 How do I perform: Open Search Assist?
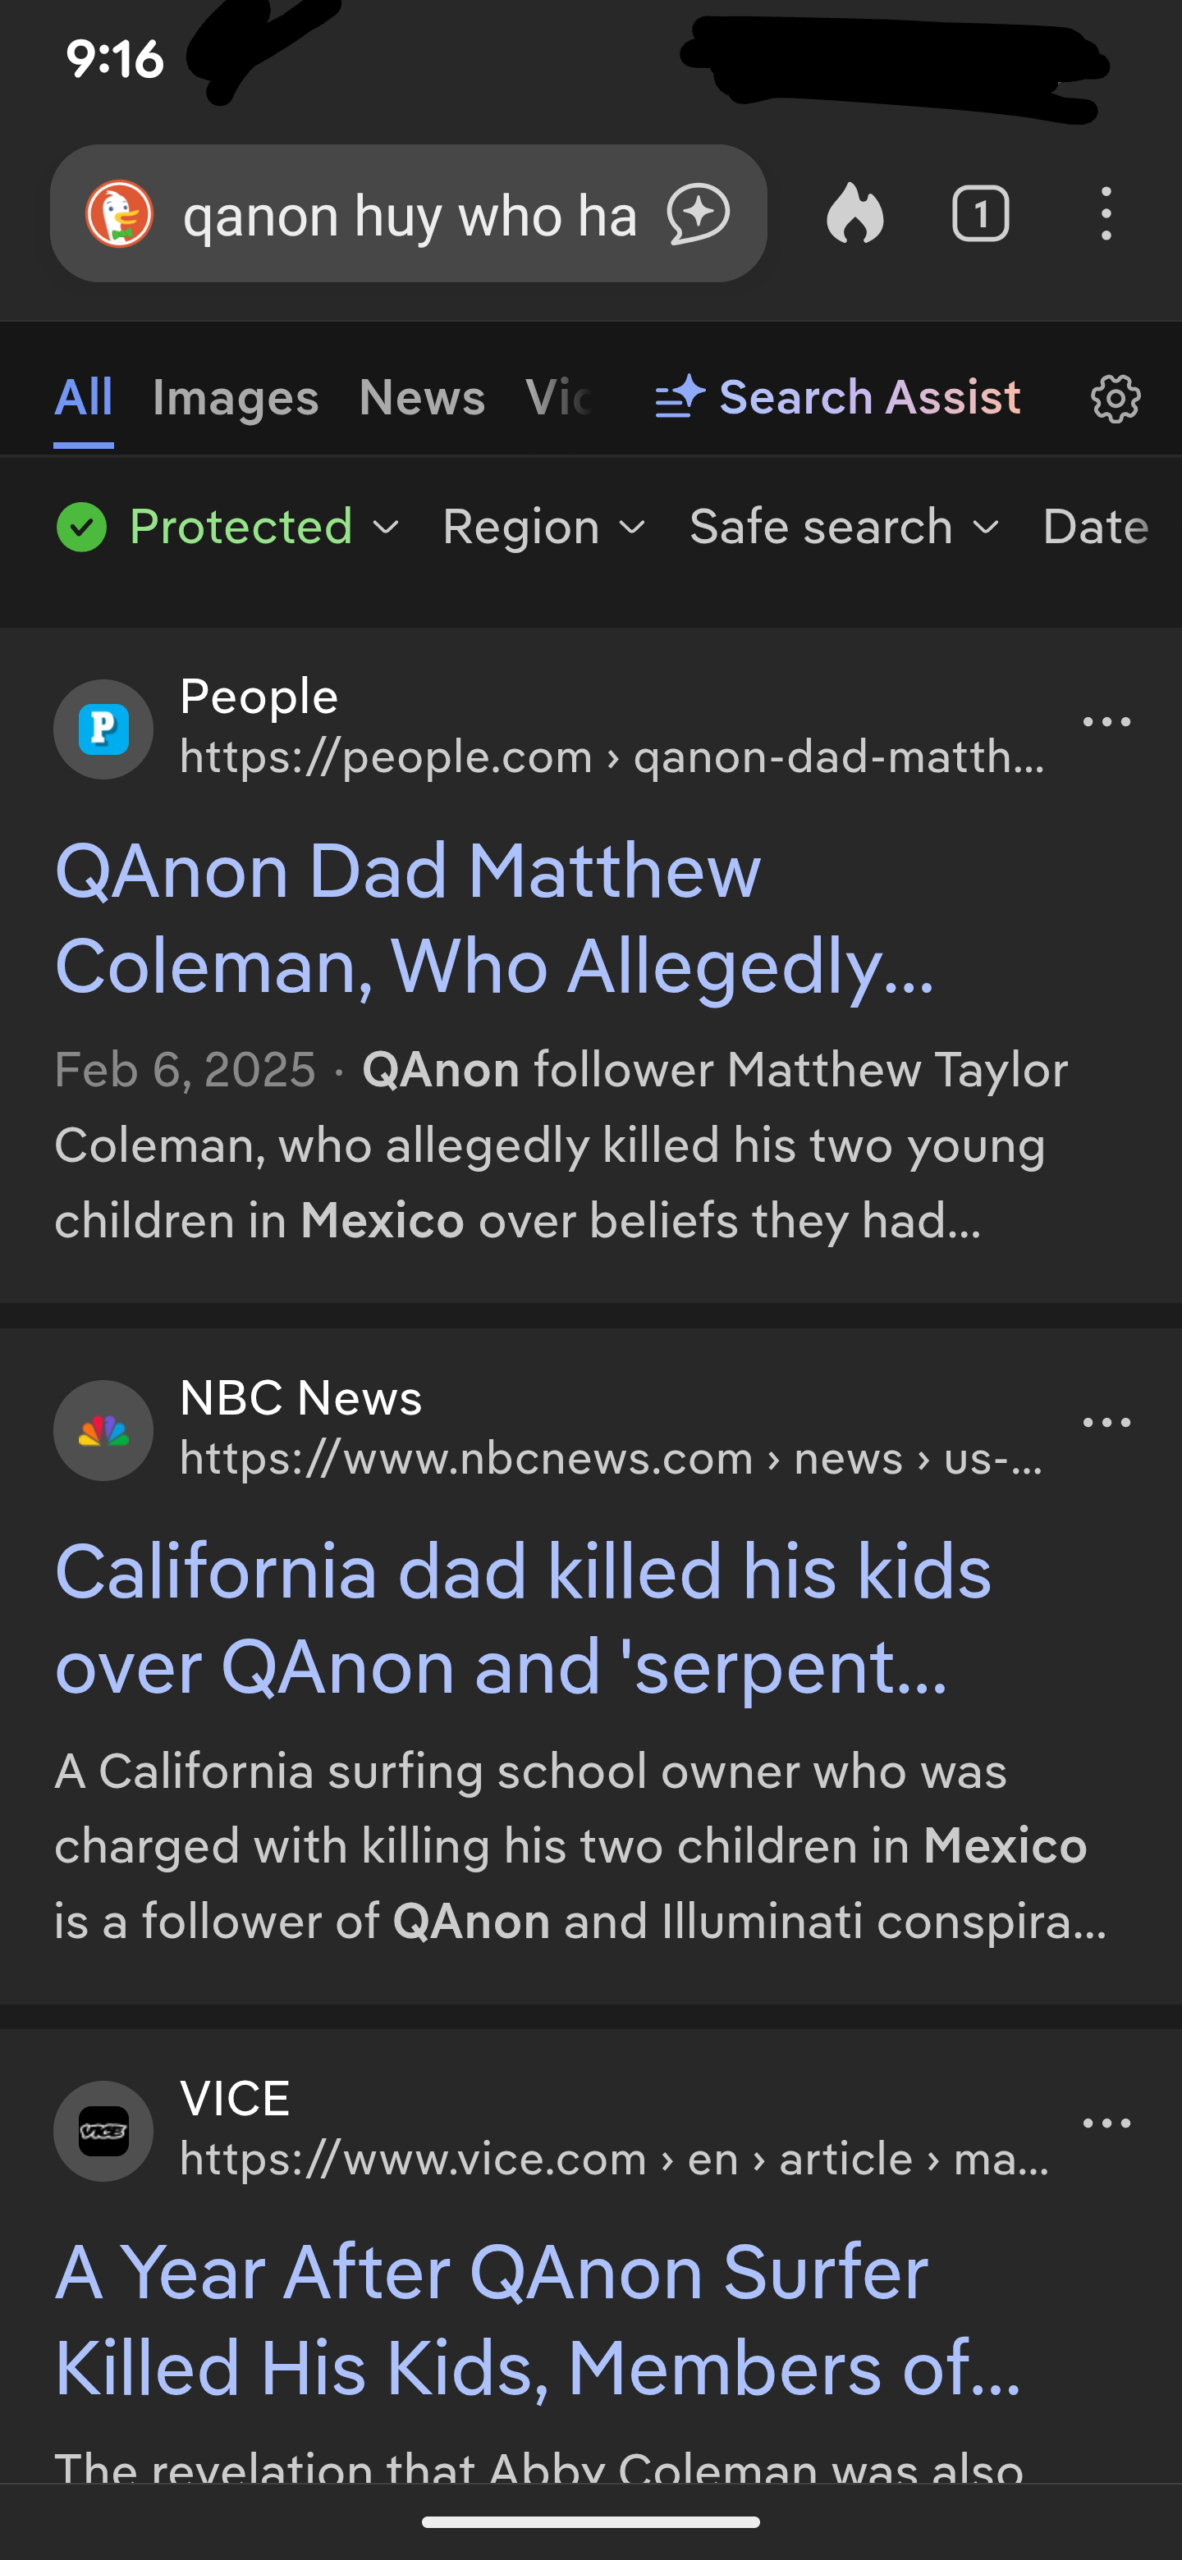click(838, 398)
